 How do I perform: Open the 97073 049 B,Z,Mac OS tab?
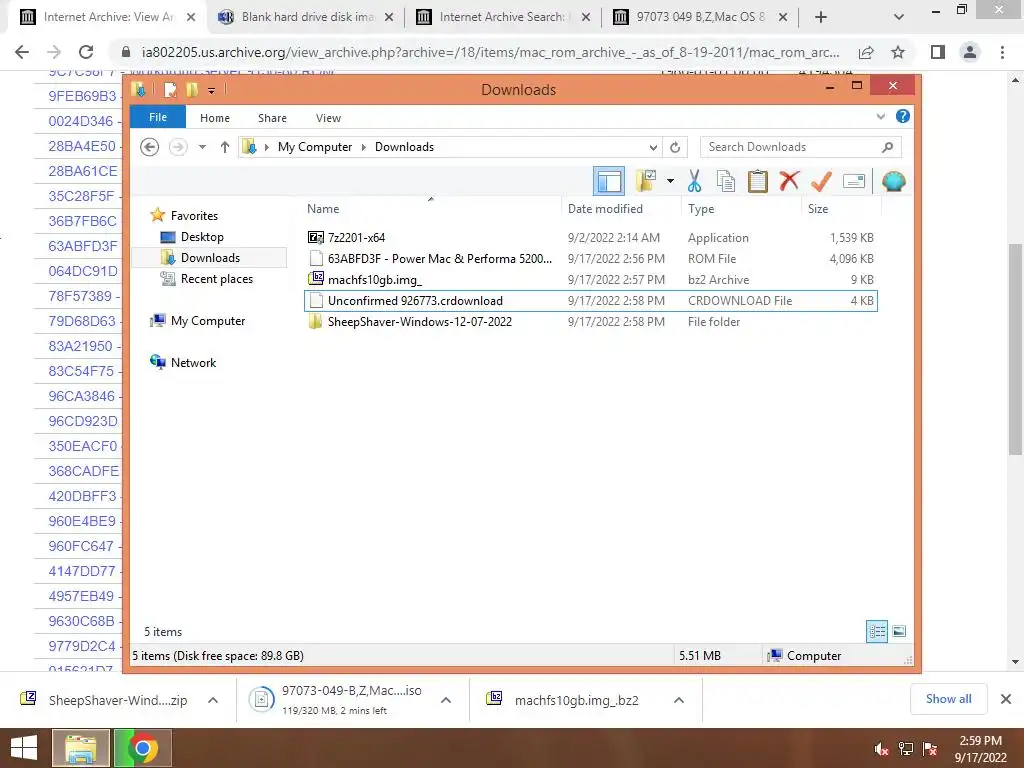tap(699, 17)
